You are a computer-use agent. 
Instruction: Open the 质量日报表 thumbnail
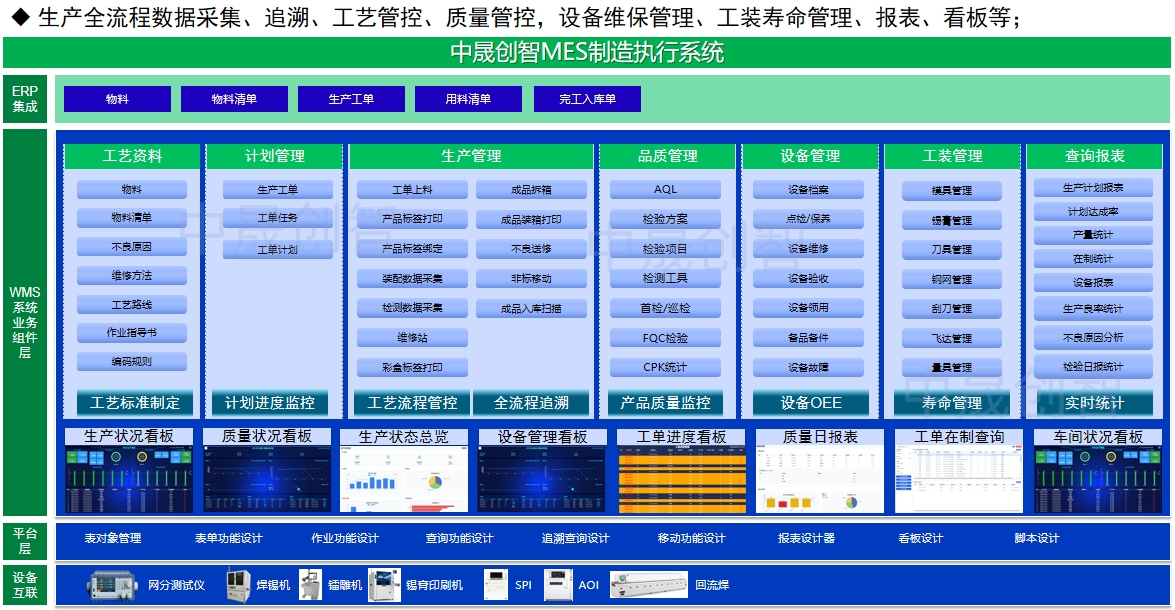821,480
